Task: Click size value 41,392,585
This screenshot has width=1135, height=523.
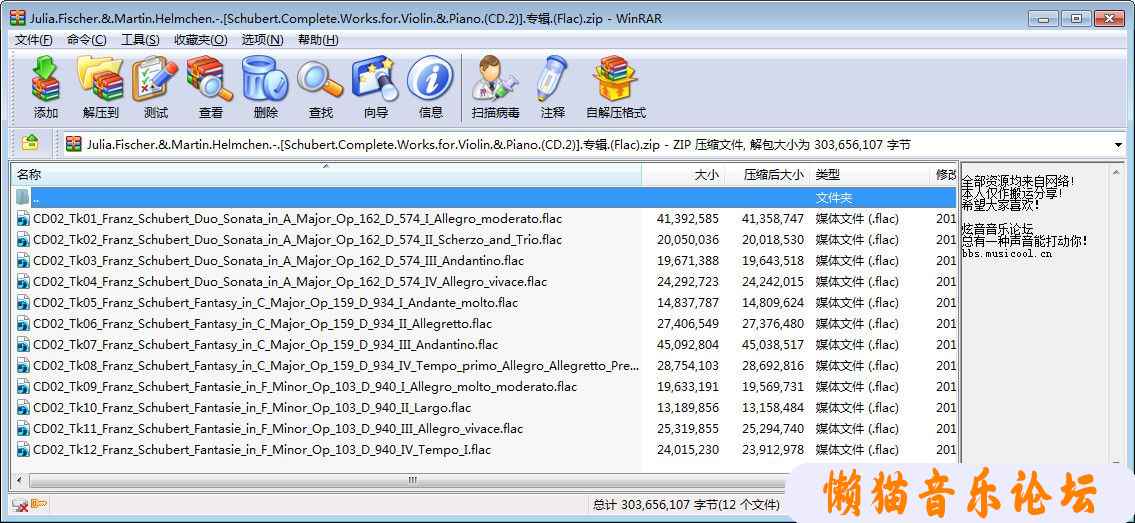Action: (x=688, y=218)
